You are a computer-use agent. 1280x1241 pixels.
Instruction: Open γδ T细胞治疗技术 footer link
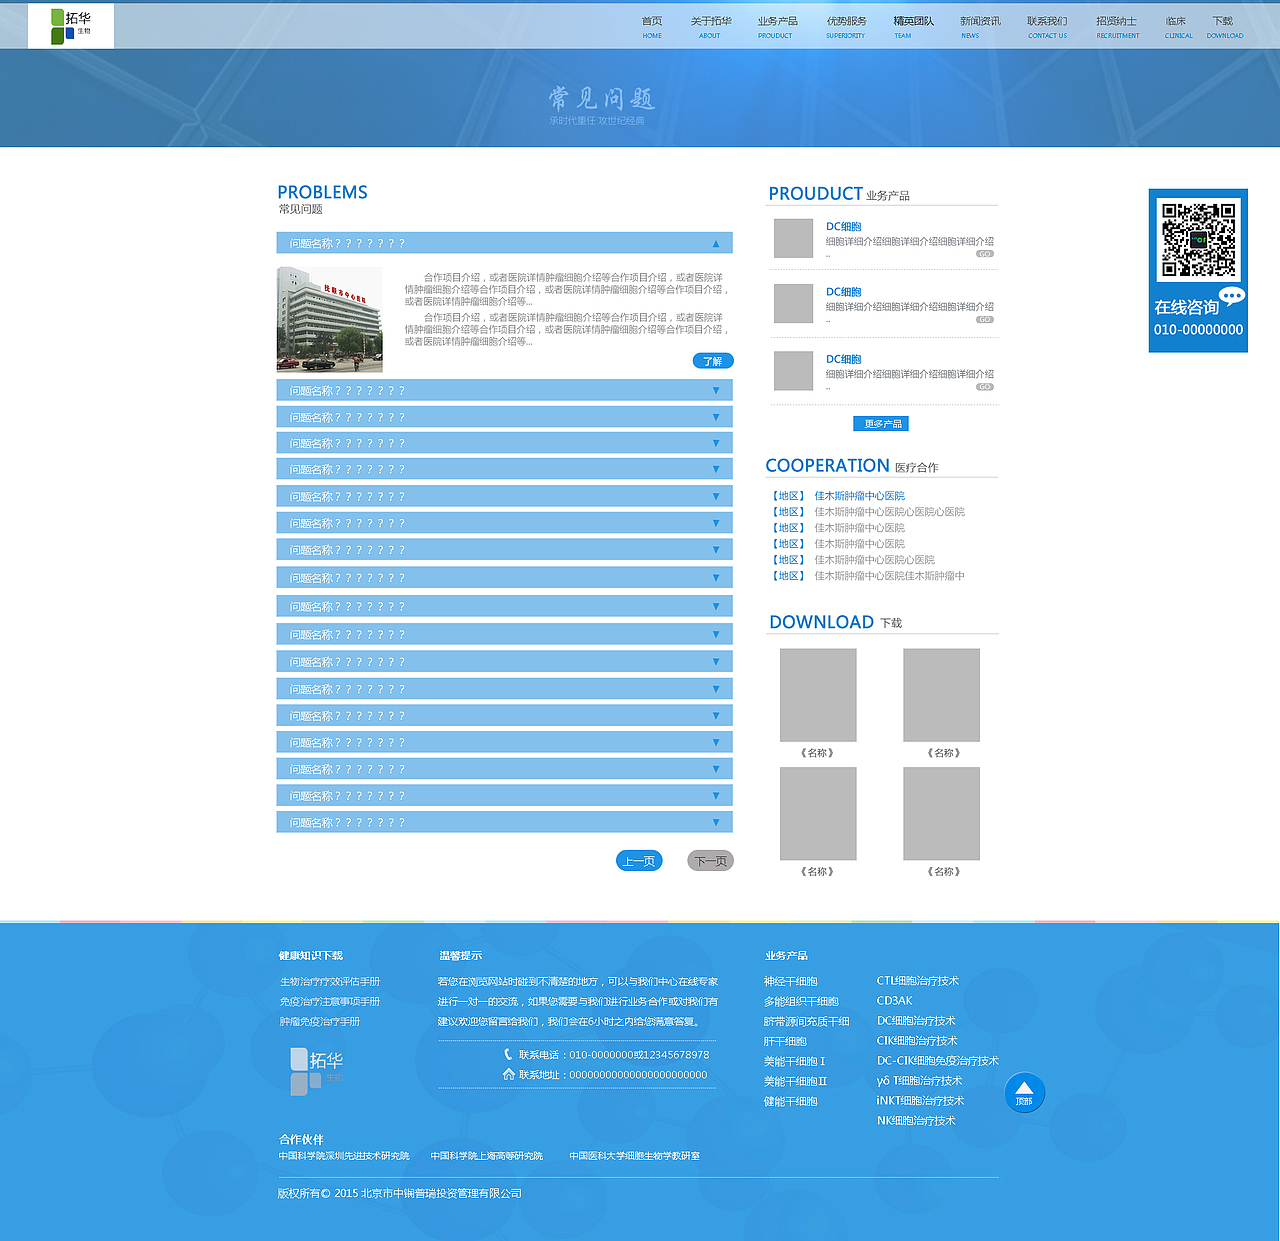[x=919, y=1081]
